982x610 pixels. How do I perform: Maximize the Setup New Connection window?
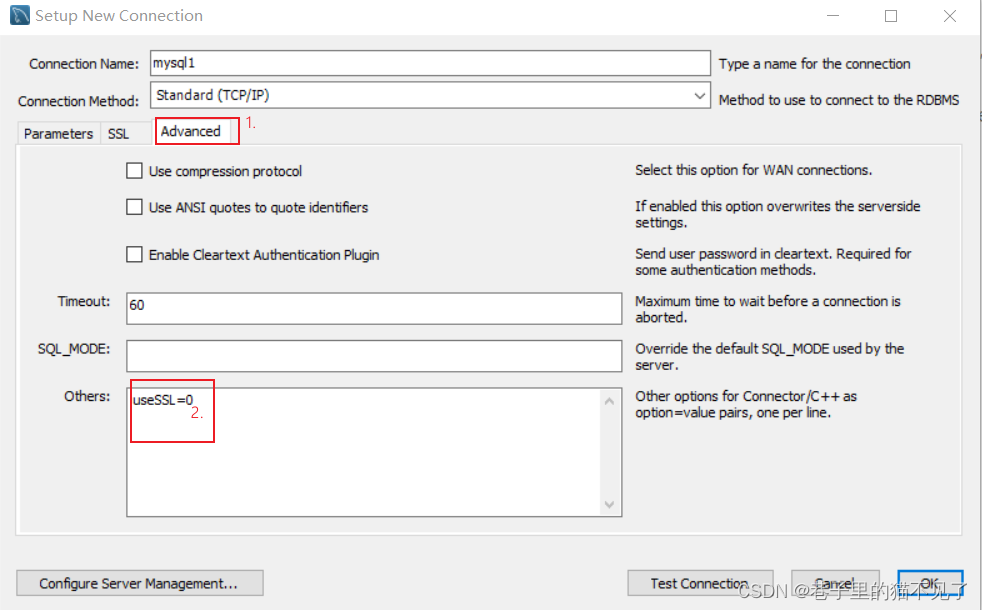[x=891, y=16]
